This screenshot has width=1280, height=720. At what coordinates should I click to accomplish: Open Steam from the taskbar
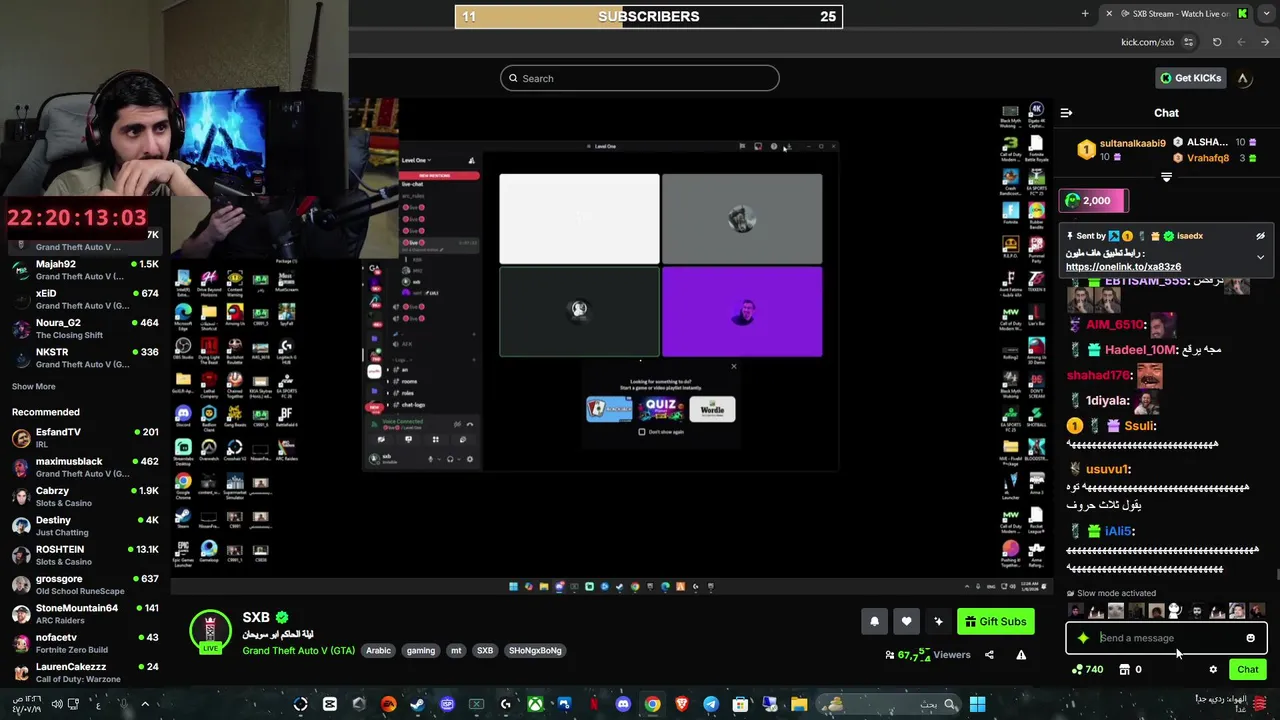[418, 705]
